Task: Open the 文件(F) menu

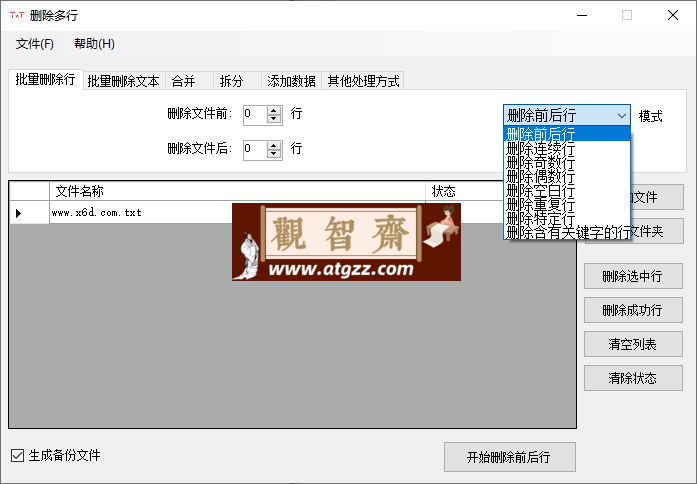Action: tap(35, 44)
